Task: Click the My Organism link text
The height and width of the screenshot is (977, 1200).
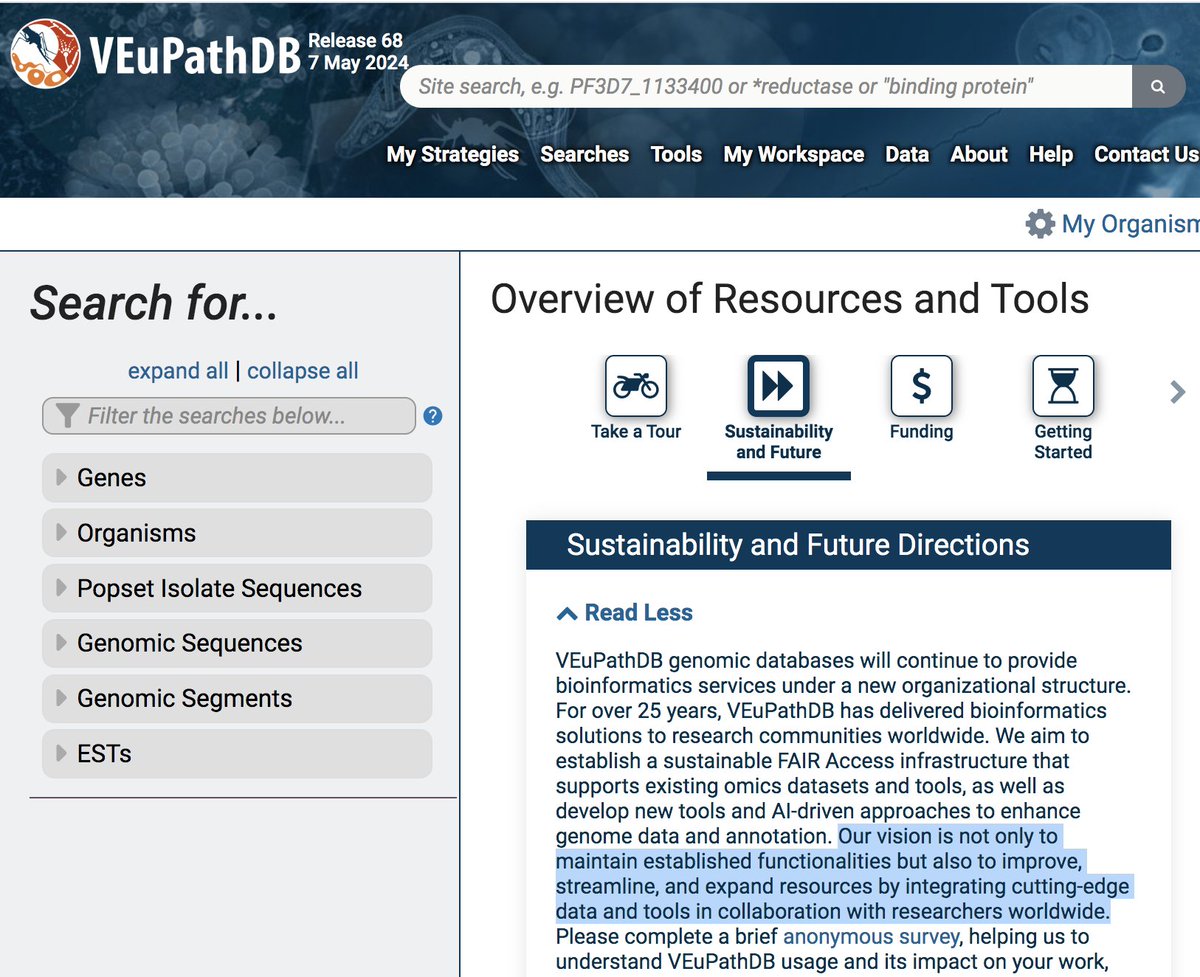Action: [x=1130, y=224]
